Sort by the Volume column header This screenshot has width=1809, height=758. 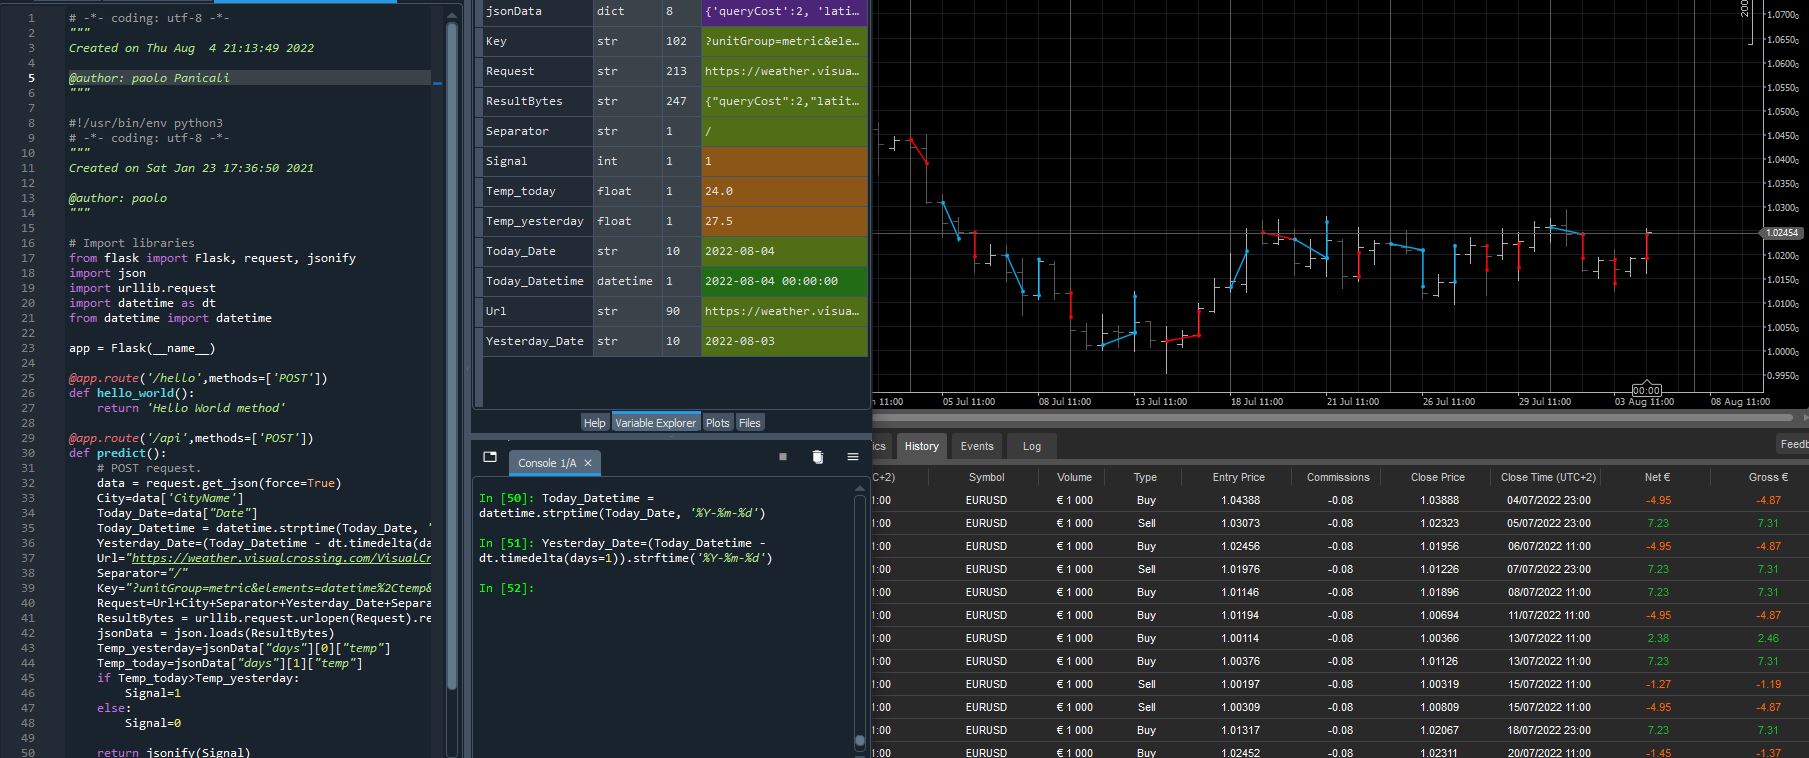point(1075,477)
